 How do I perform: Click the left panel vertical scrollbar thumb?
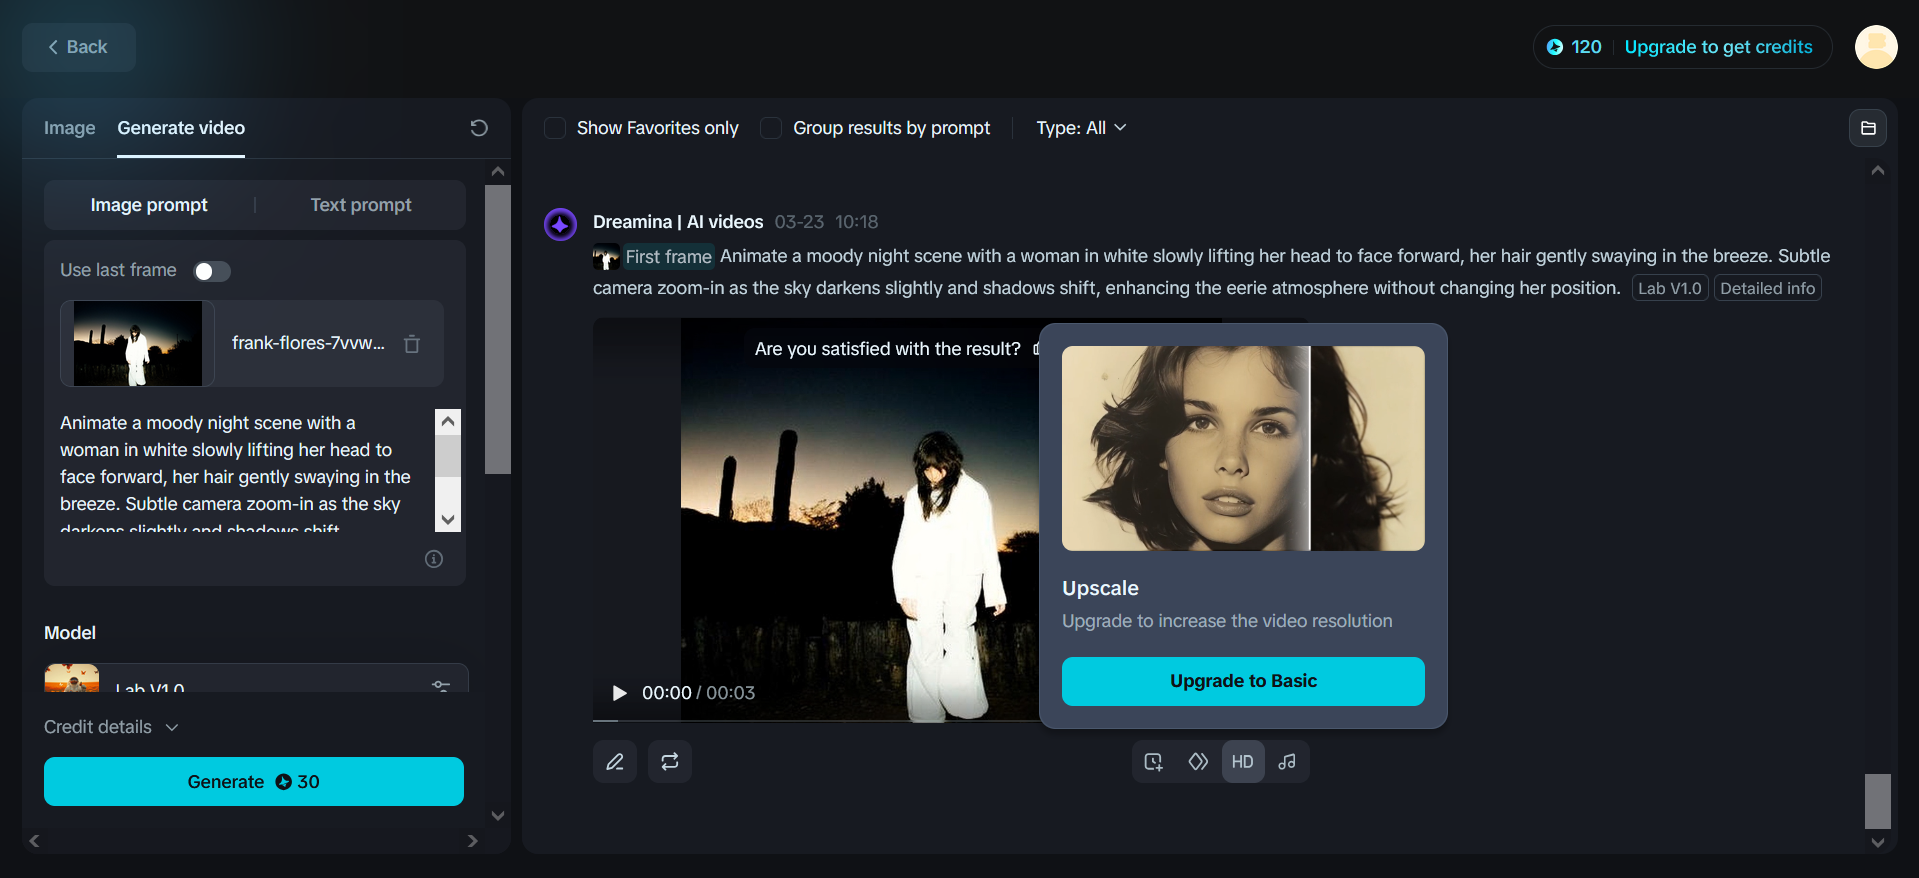498,329
